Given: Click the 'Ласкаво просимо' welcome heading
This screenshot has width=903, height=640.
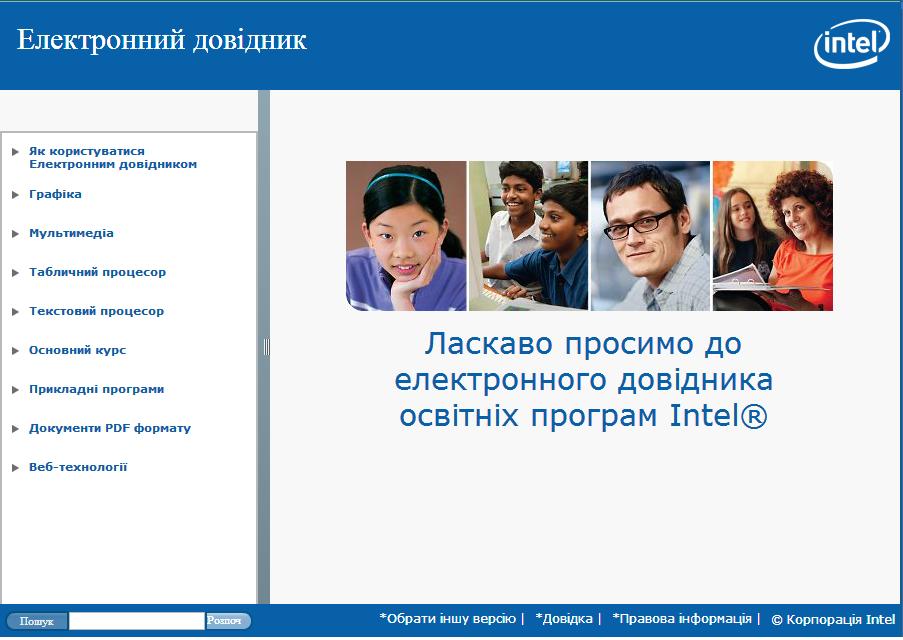Looking at the screenshot, I should point(583,380).
